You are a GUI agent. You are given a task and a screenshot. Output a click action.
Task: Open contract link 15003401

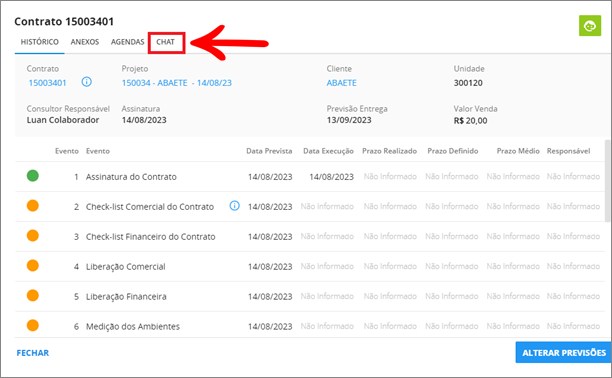(47, 83)
